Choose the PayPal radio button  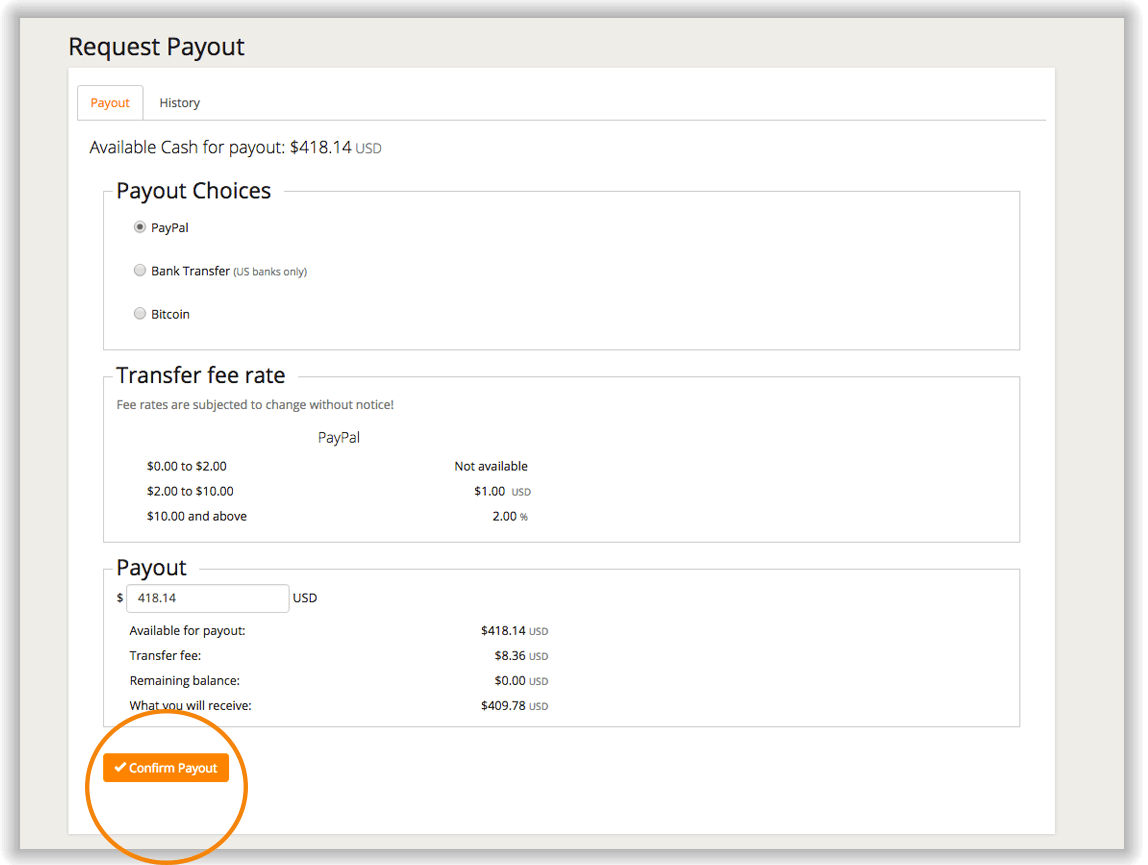coord(140,227)
